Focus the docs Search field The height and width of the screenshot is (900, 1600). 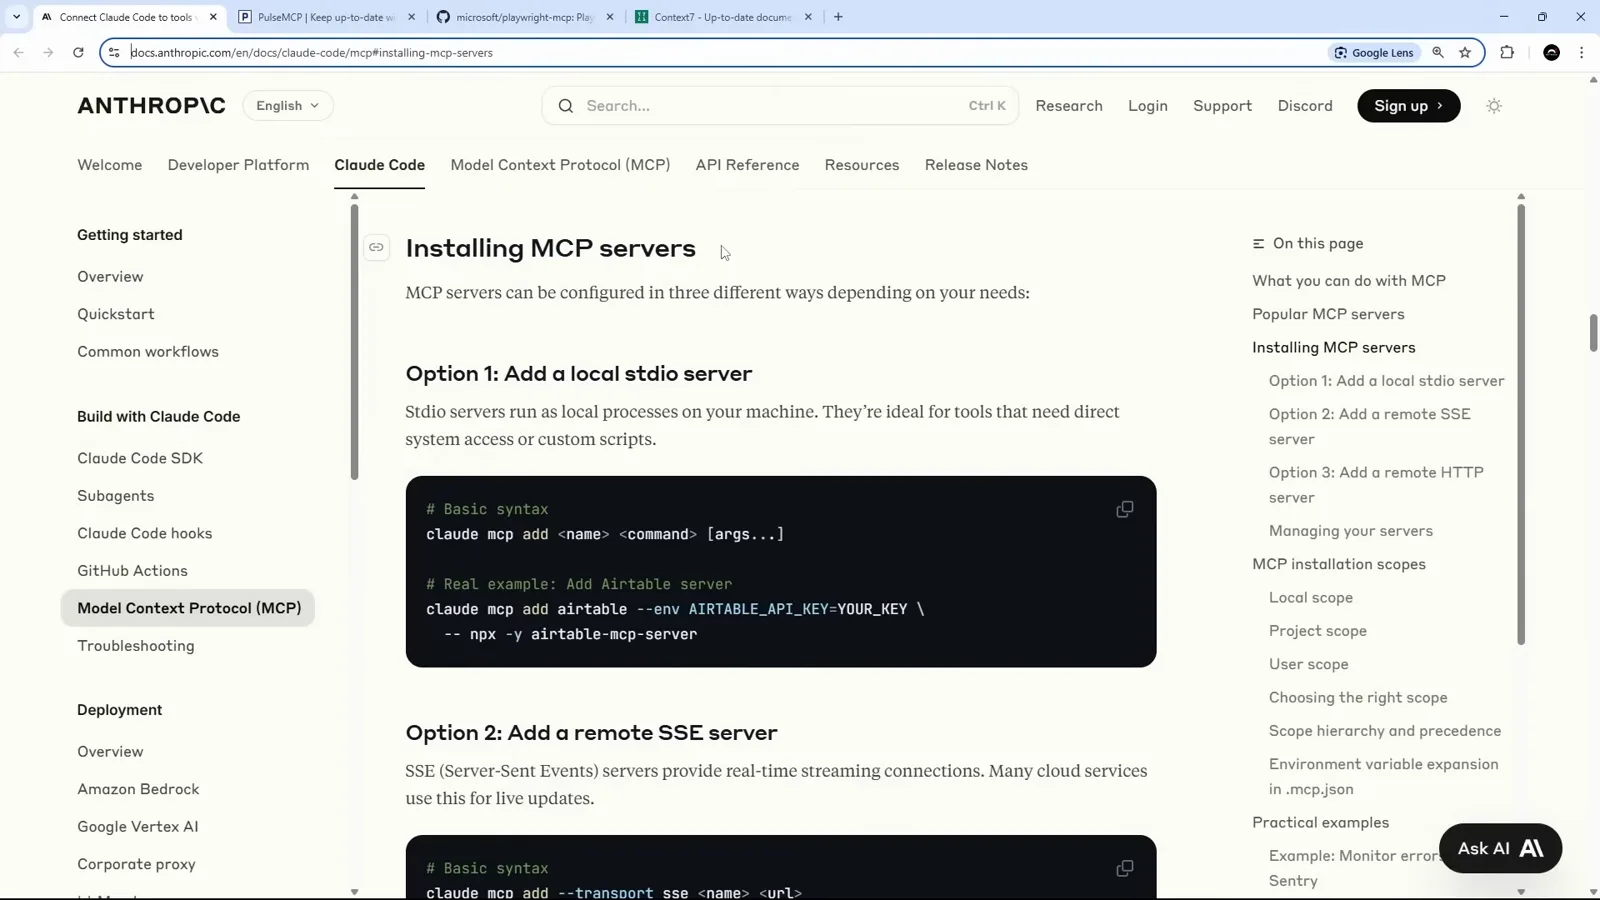780,106
